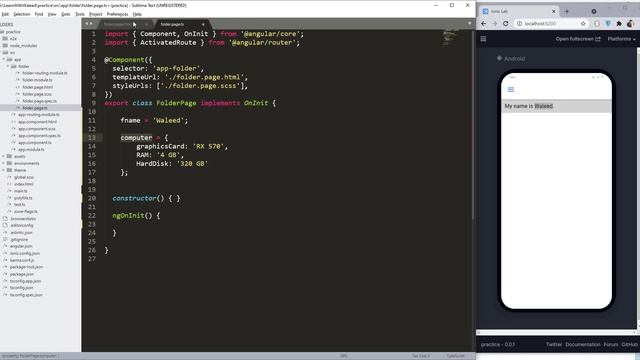The width and height of the screenshot is (640, 360).
Task: Open the Goto menu
Action: point(66,14)
